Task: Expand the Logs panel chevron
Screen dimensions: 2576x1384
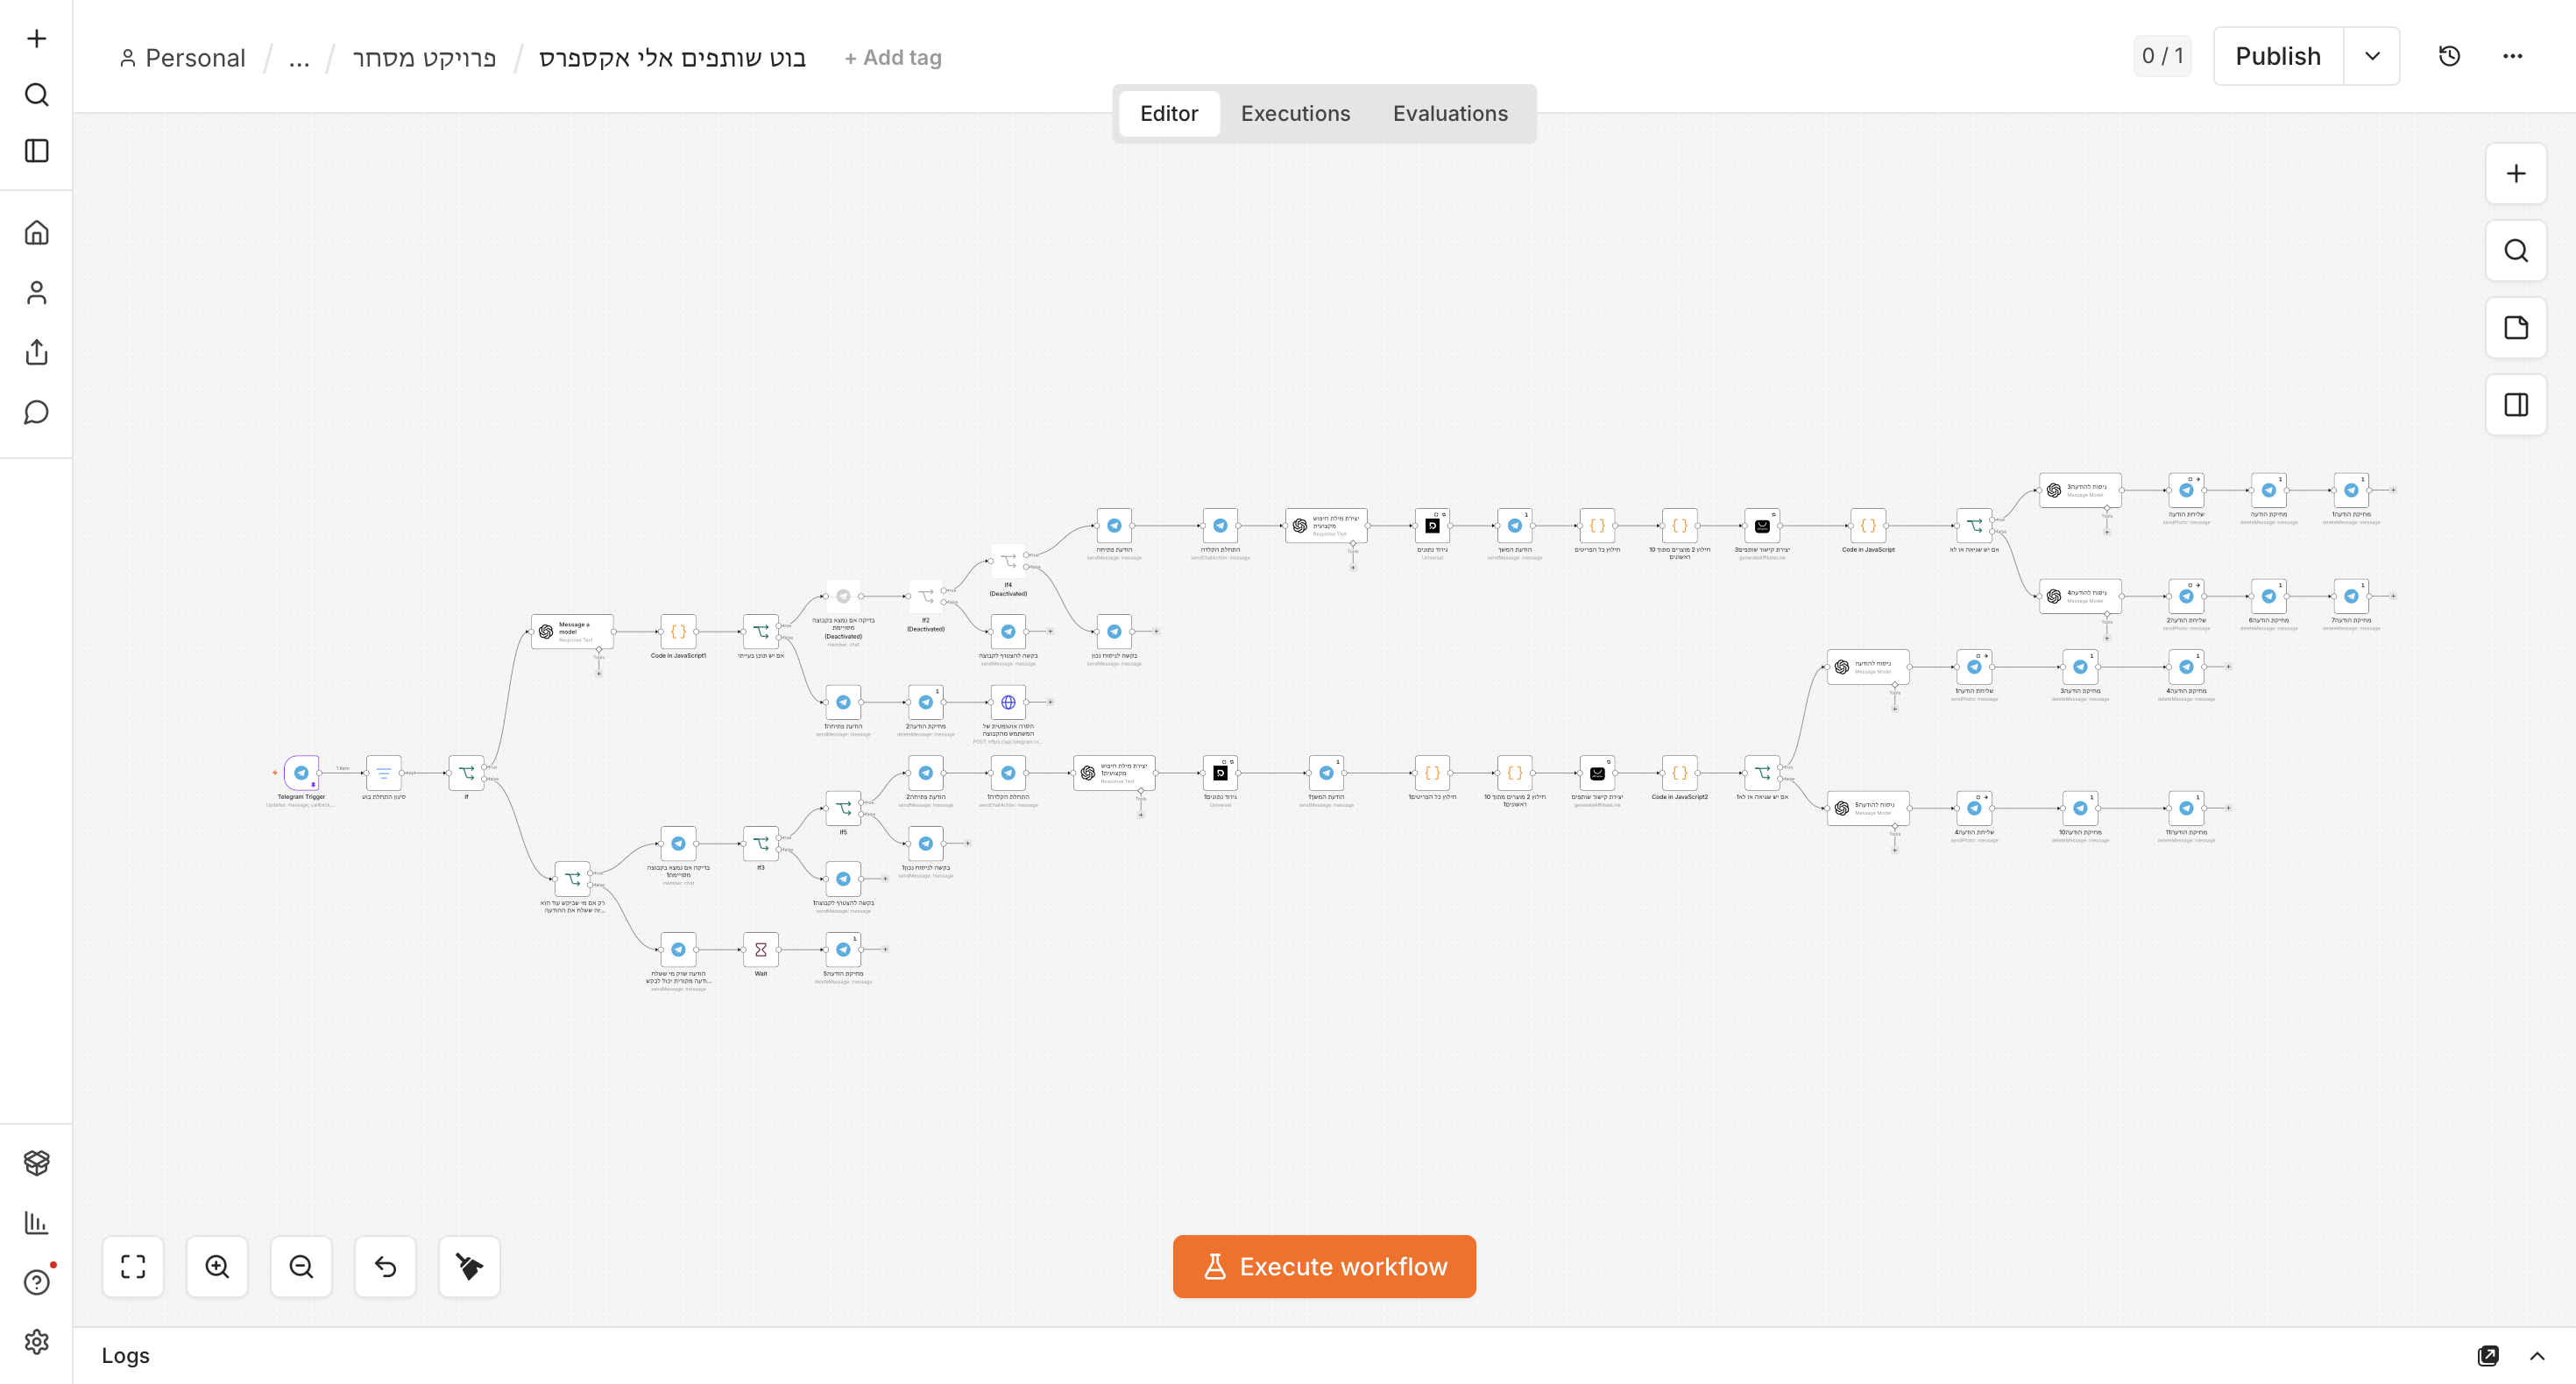Action: [x=2537, y=1356]
